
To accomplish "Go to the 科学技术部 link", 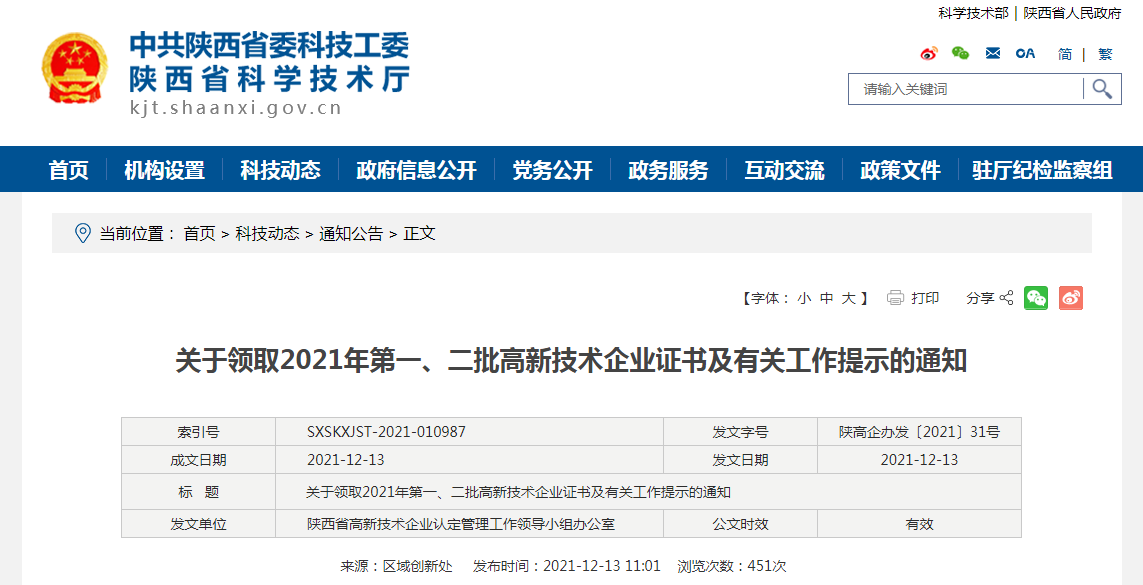I will pos(973,13).
